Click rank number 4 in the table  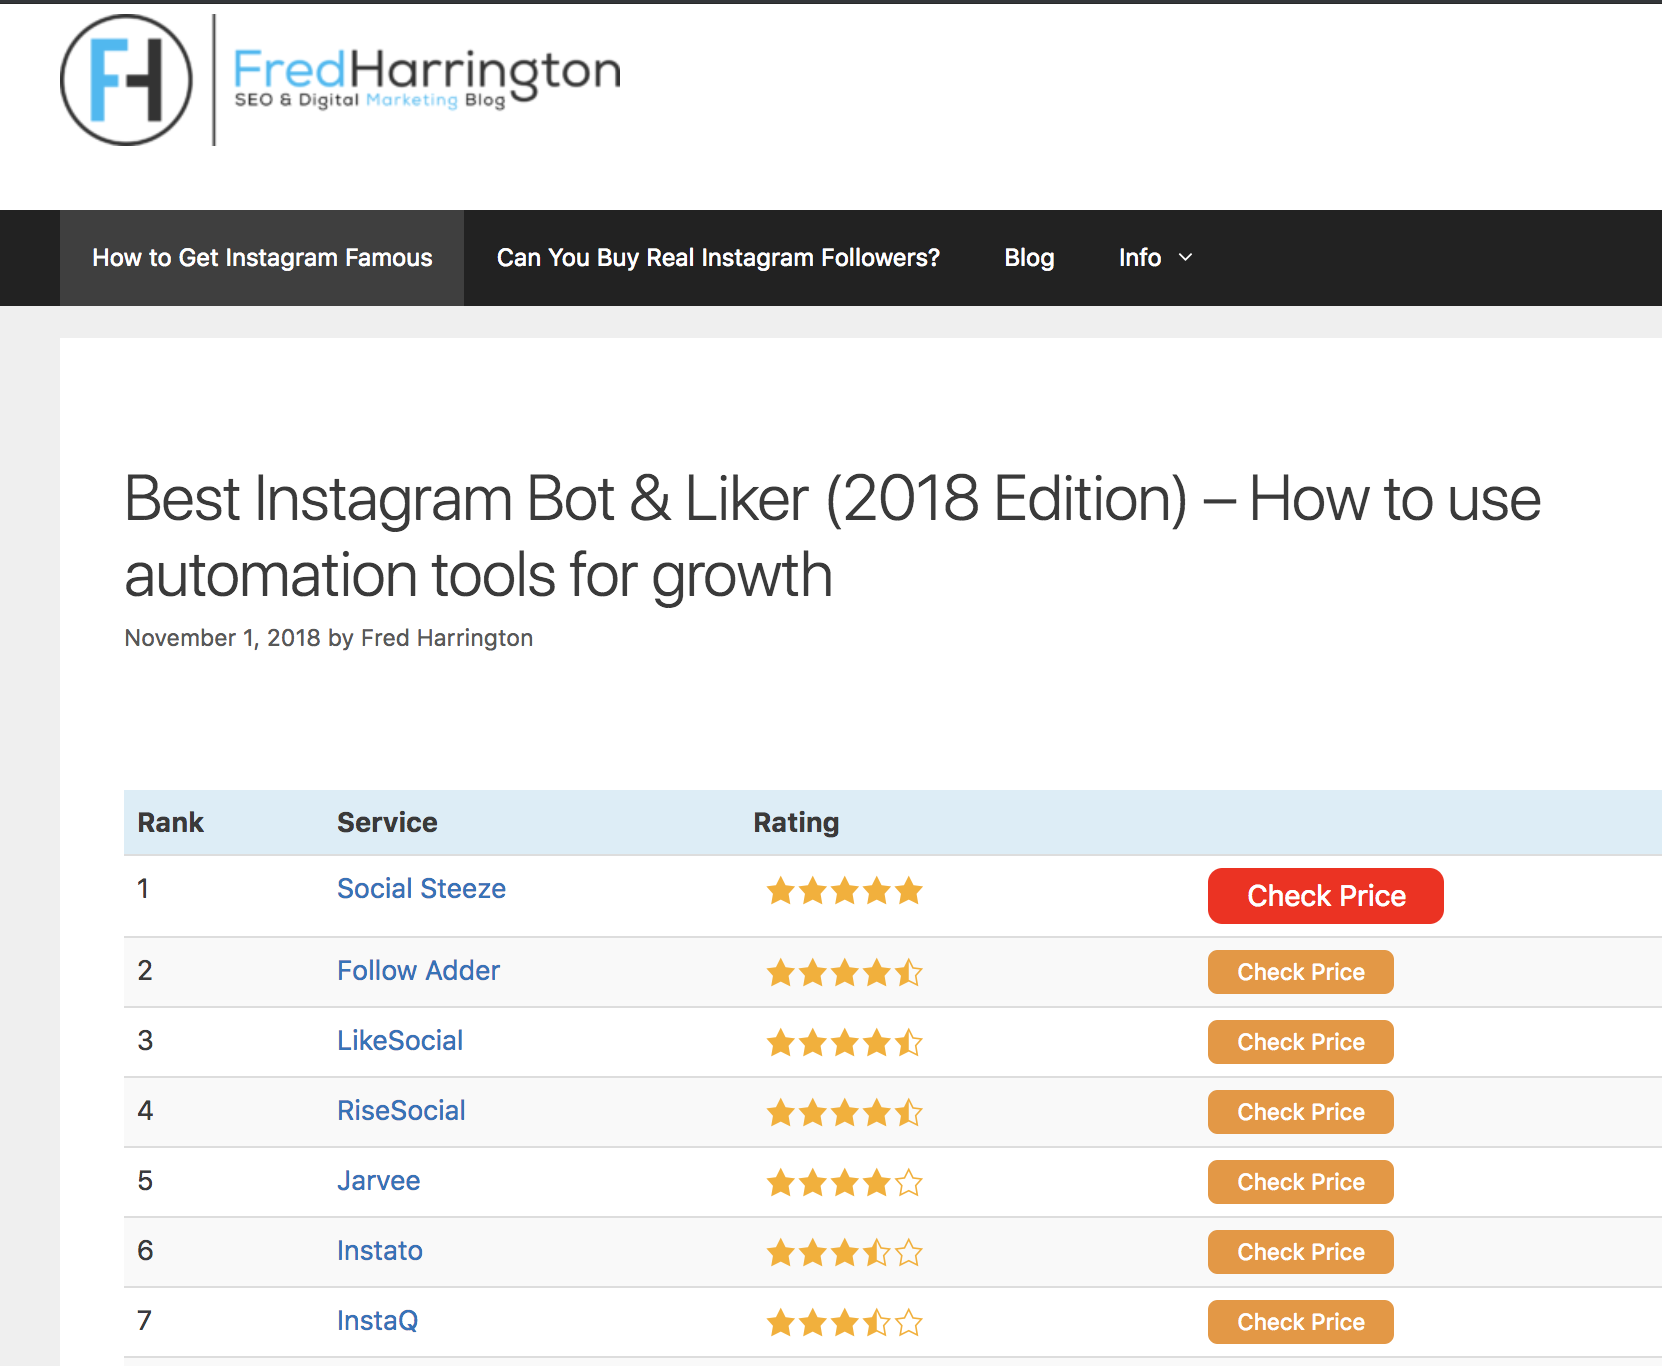[145, 1111]
